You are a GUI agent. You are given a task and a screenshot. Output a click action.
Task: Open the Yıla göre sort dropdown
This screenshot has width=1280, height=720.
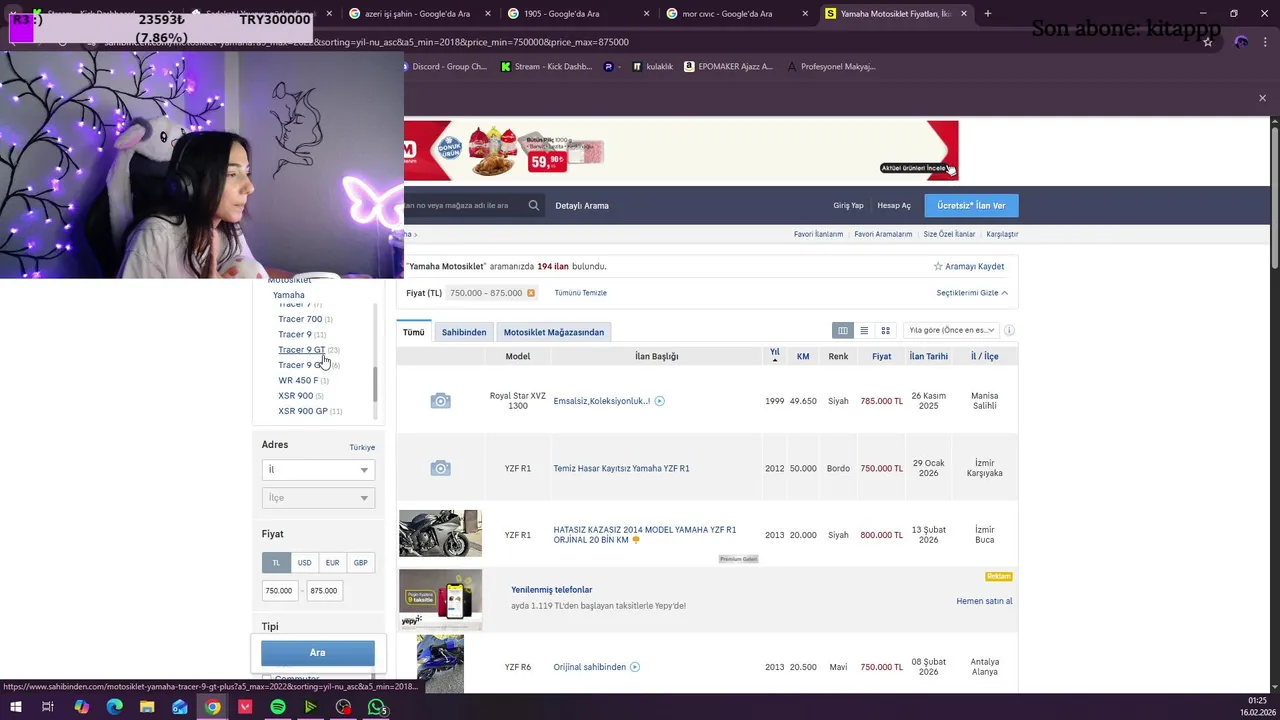950,330
